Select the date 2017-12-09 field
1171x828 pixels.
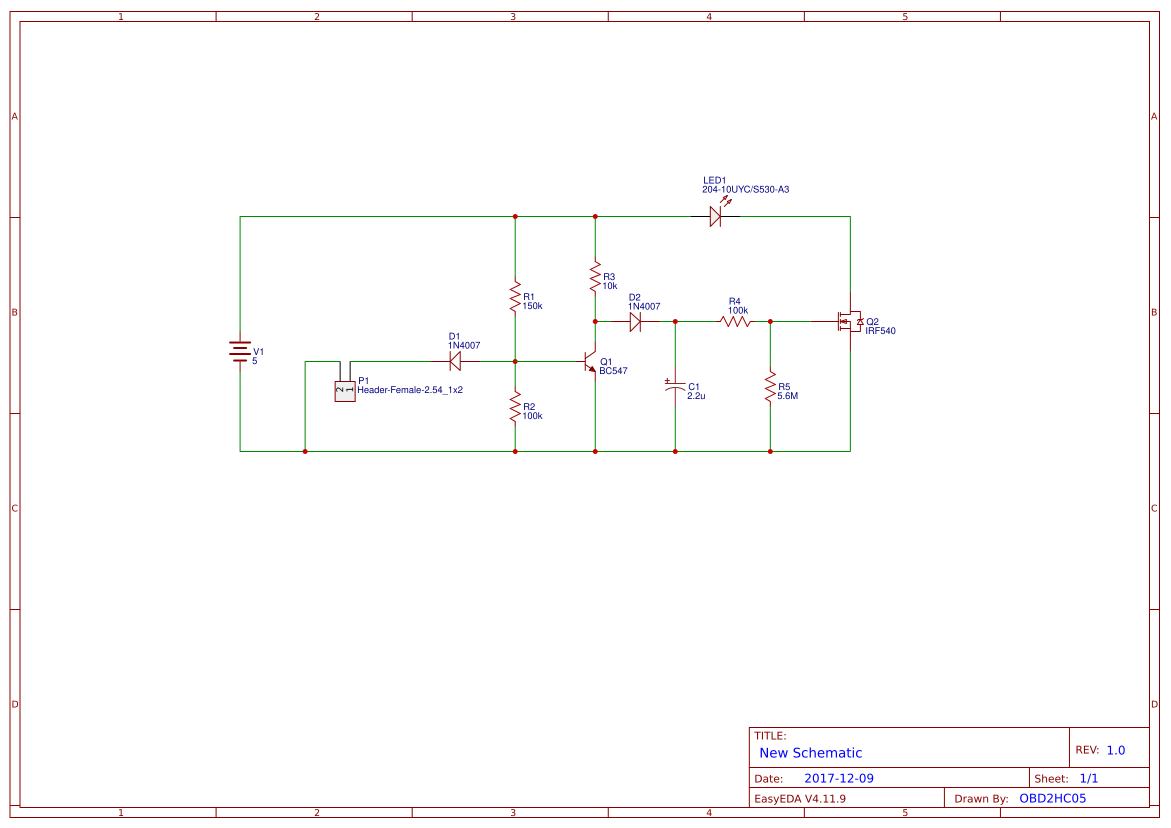(838, 777)
